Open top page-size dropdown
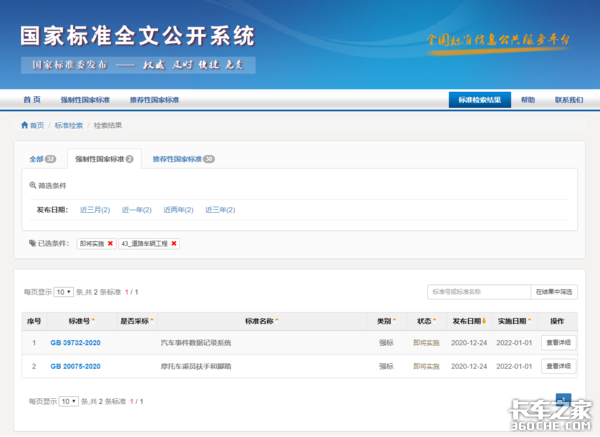Image resolution: width=600 pixels, height=437 pixels. (x=65, y=292)
